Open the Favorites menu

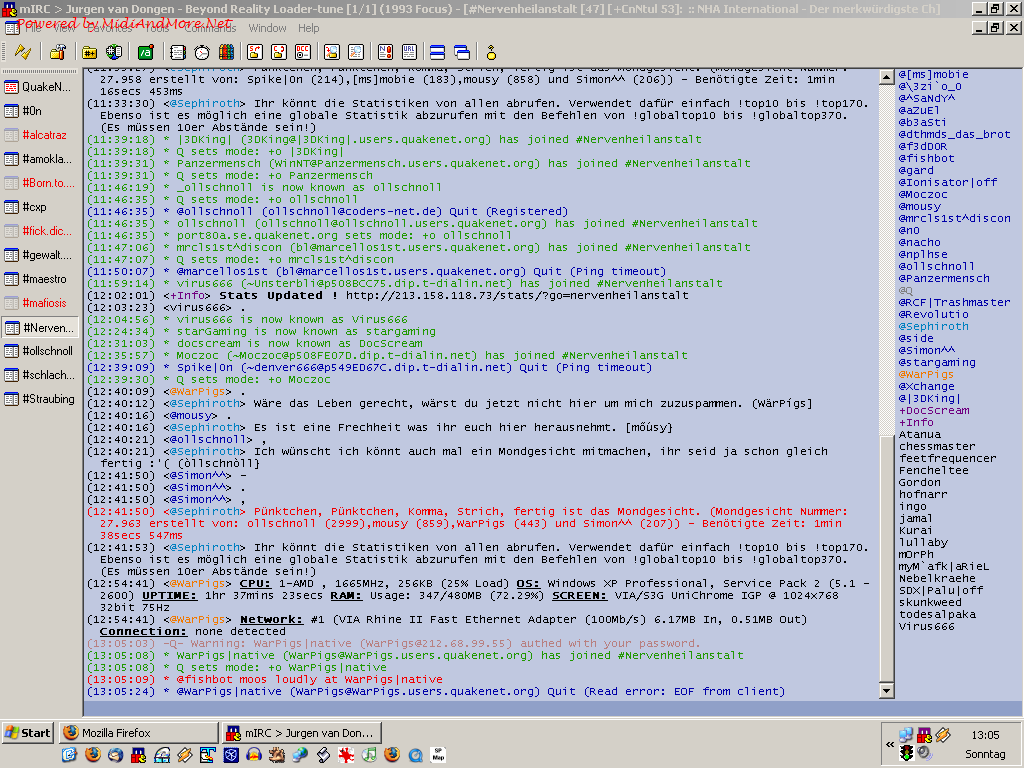(x=110, y=28)
